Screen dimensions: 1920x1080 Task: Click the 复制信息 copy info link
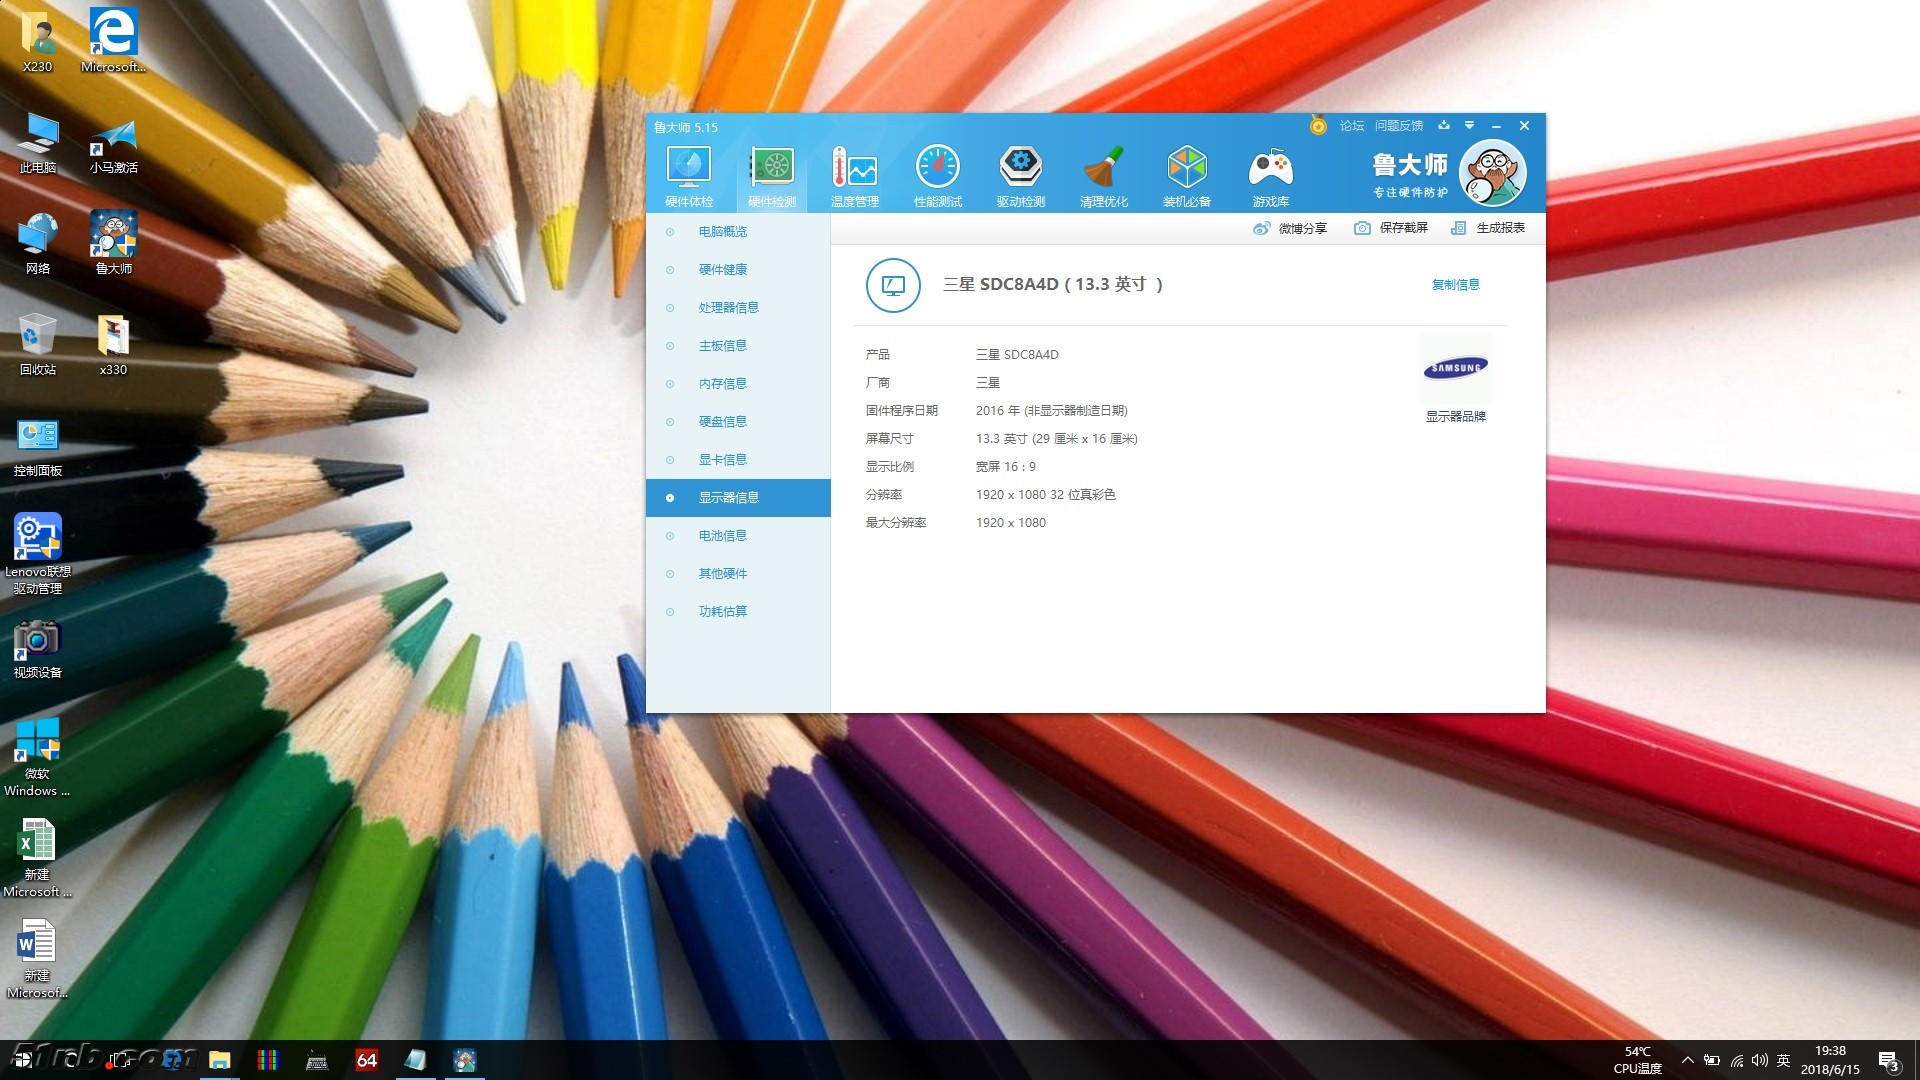click(1455, 285)
